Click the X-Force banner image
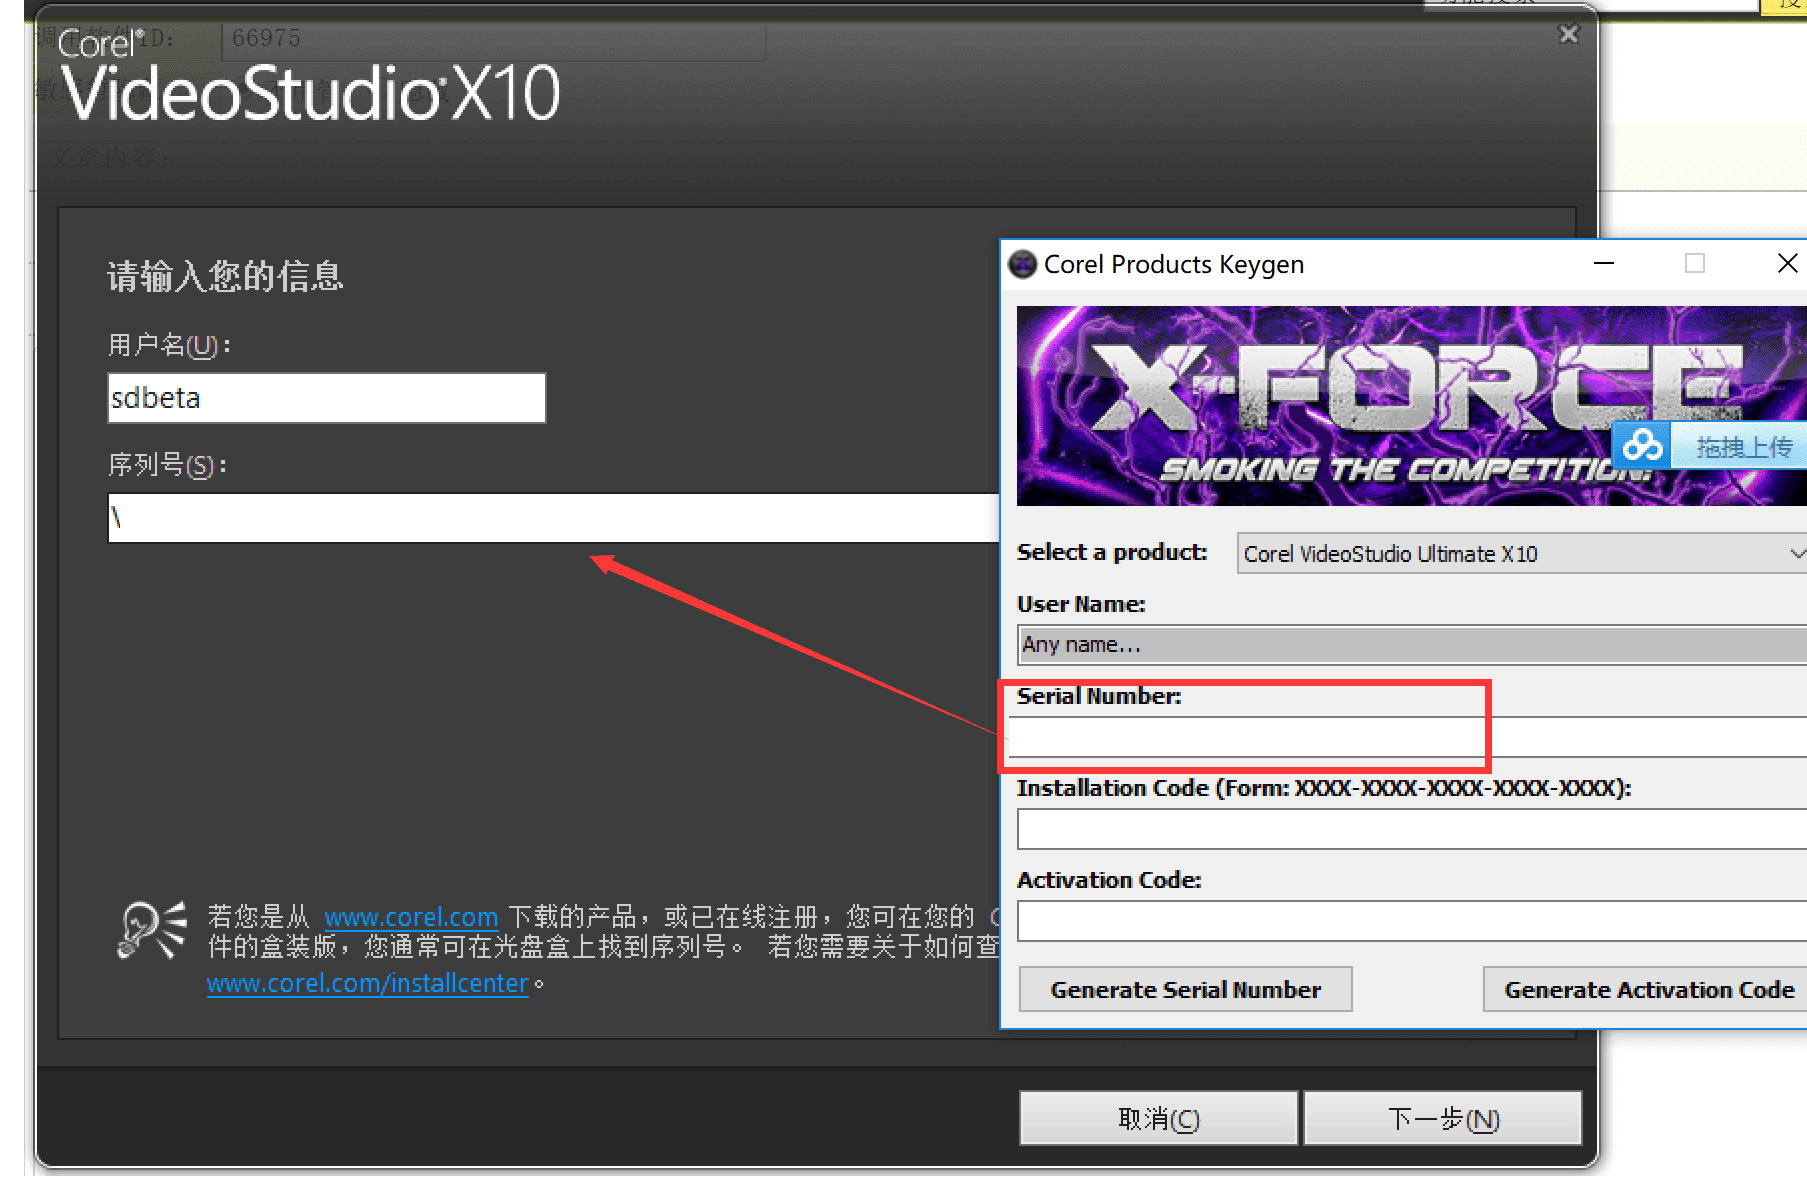The height and width of the screenshot is (1194, 1807). click(x=1412, y=406)
